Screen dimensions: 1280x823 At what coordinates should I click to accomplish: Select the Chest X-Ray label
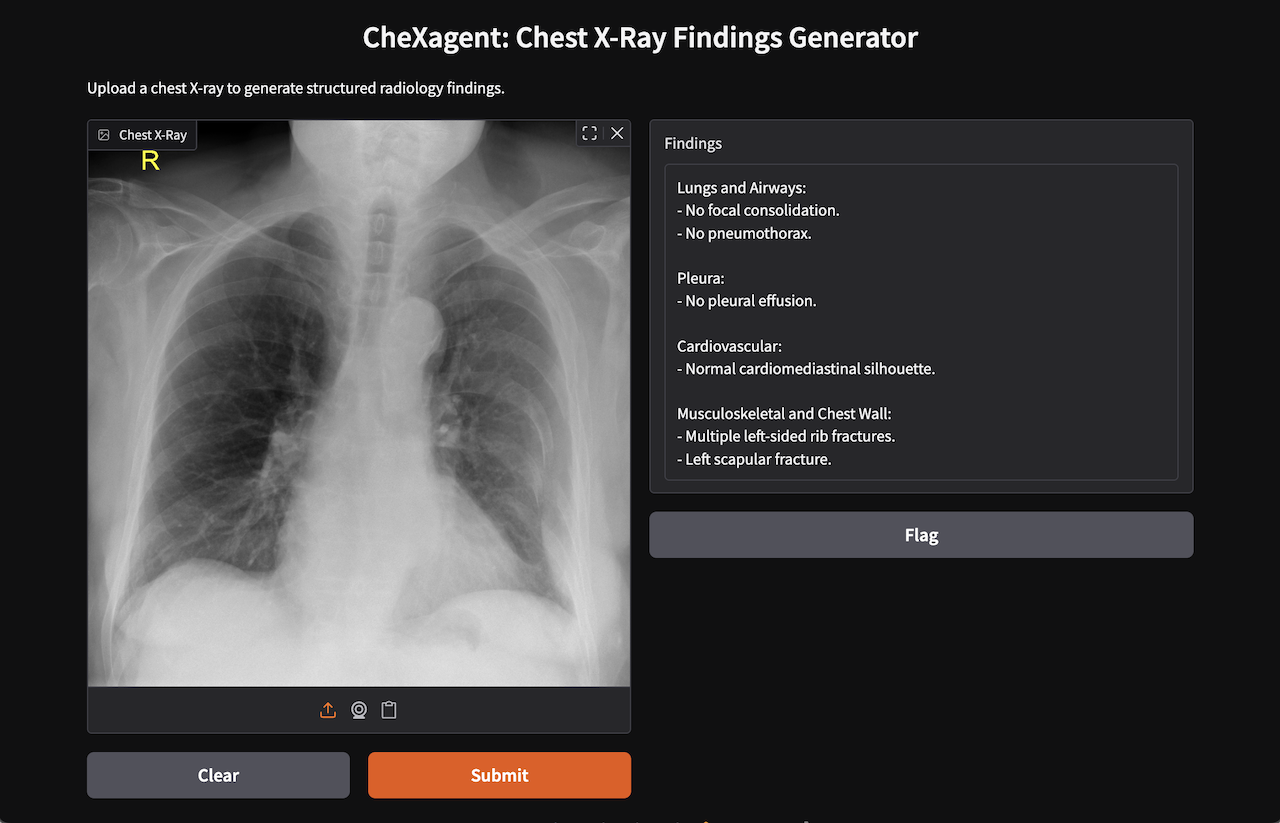click(x=151, y=134)
